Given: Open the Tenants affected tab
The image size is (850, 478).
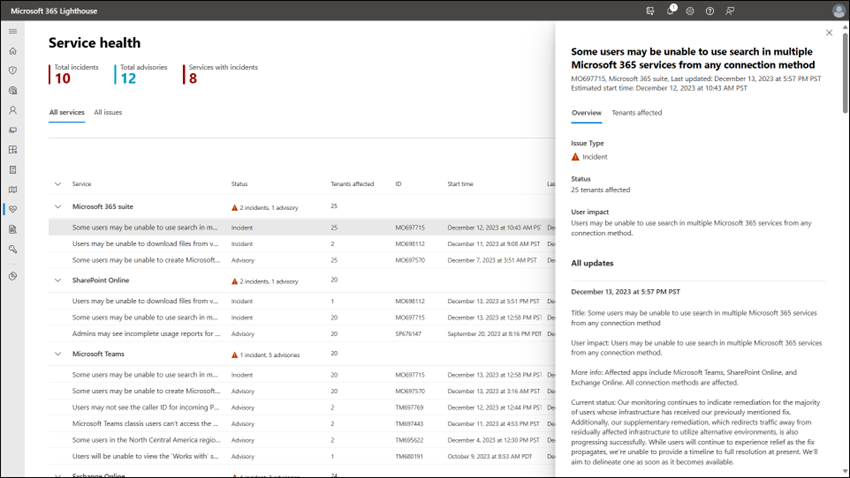Looking at the screenshot, I should pyautogui.click(x=636, y=113).
